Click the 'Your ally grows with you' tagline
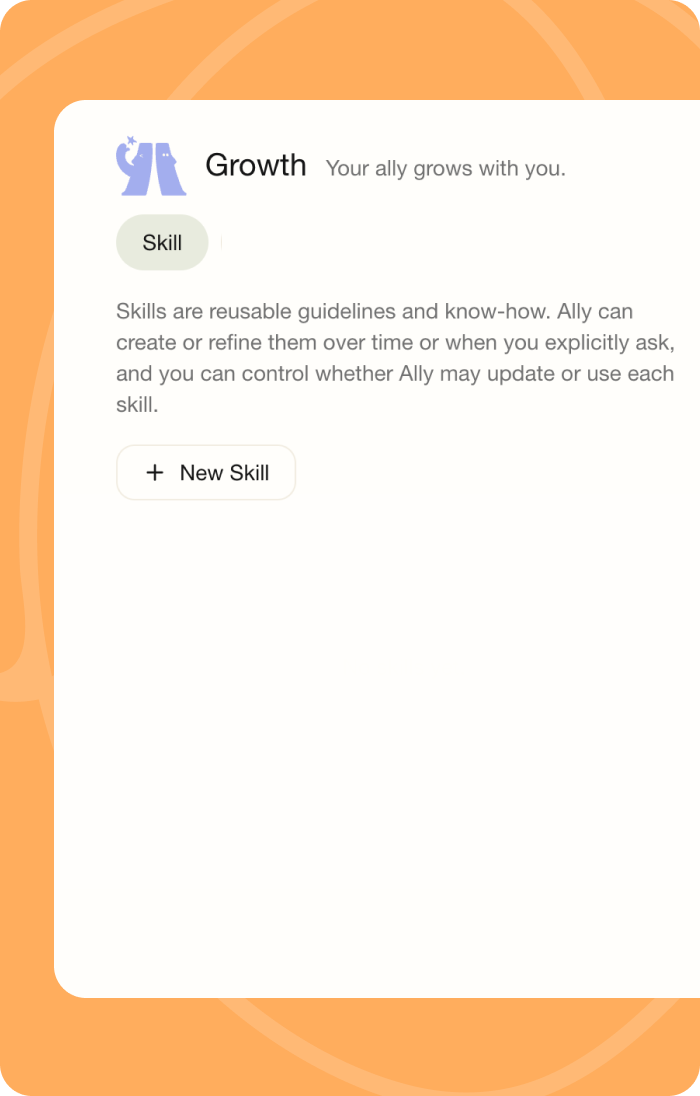Viewport: 700px width, 1096px height. pyautogui.click(x=445, y=169)
